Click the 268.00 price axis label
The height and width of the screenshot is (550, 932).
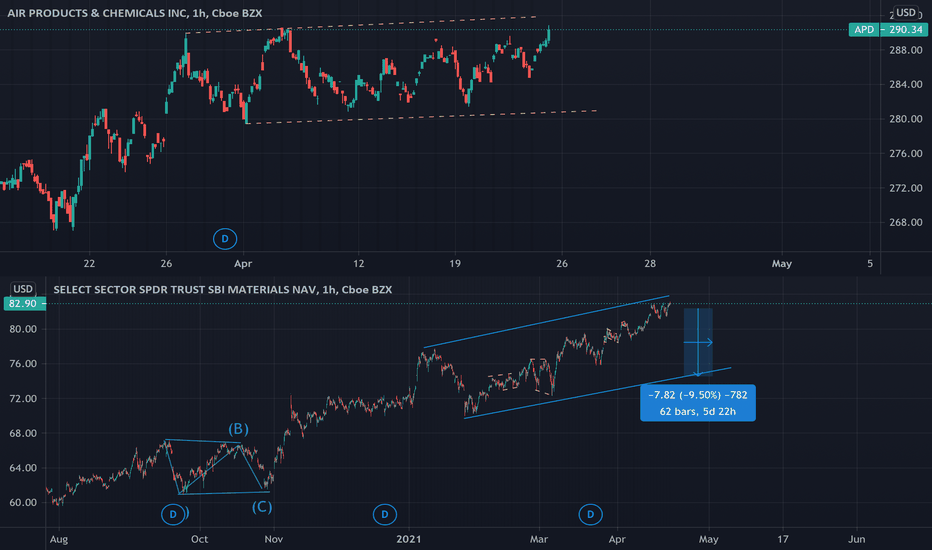coord(905,222)
